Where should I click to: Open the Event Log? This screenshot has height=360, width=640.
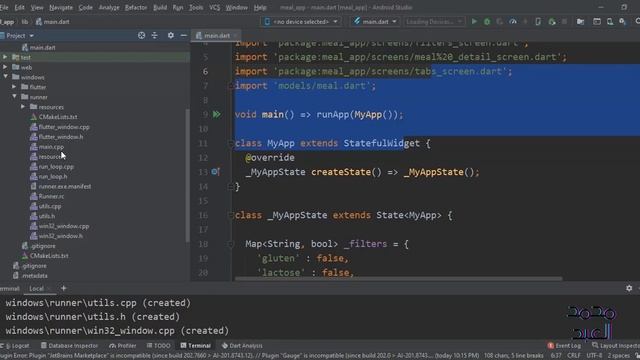[564, 346]
